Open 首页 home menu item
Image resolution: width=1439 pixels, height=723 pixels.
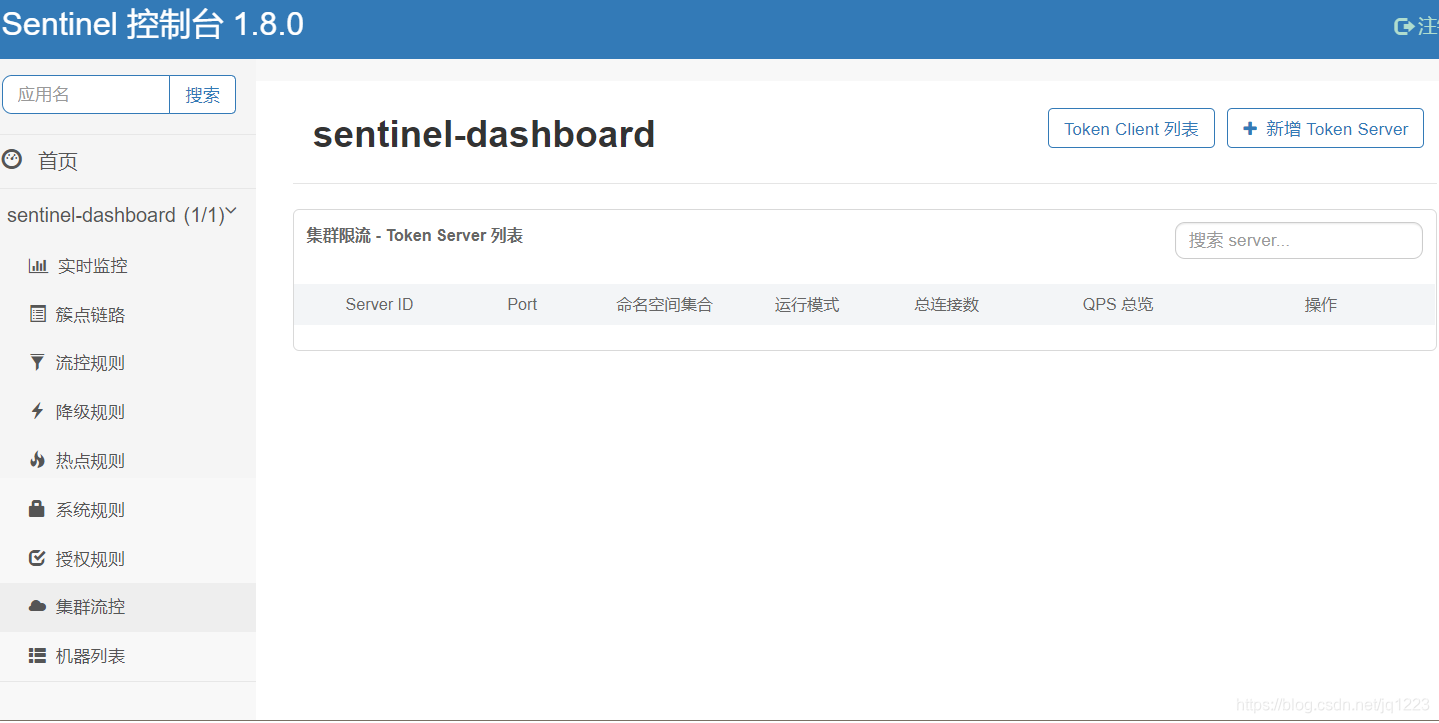128,161
